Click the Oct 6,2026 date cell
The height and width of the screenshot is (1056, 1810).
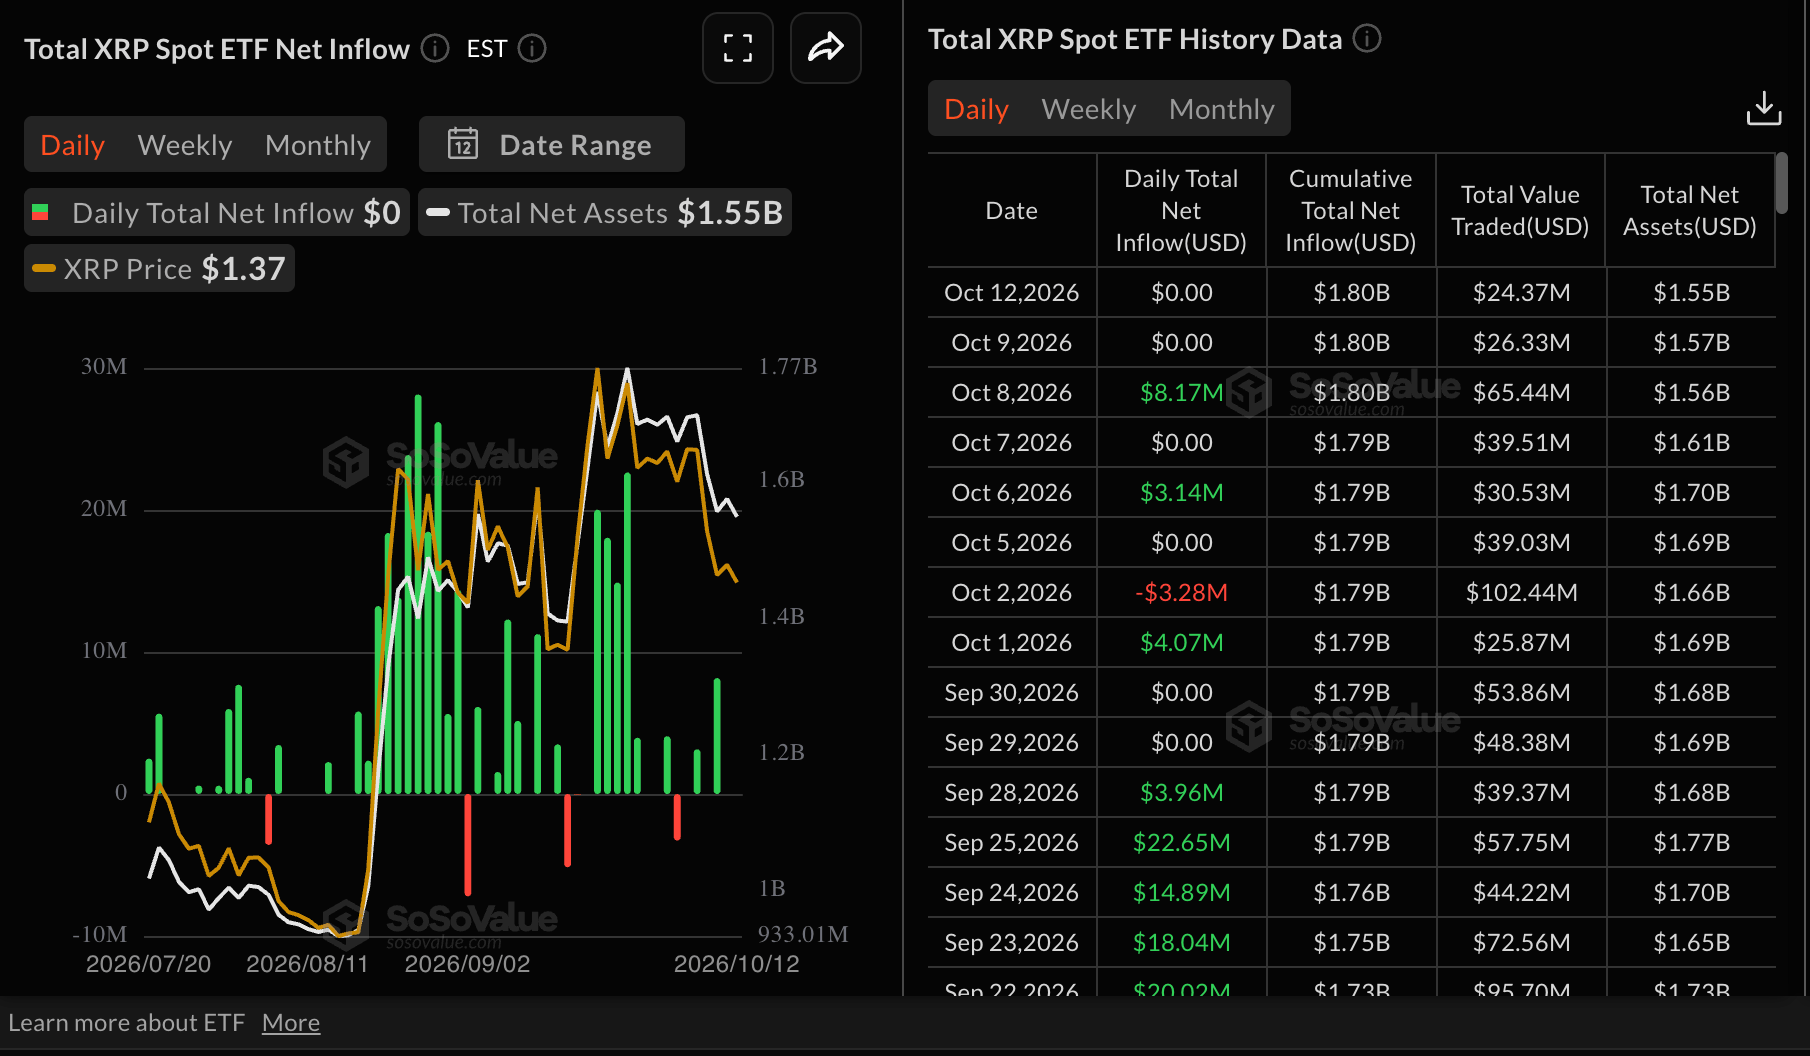pyautogui.click(x=1012, y=492)
